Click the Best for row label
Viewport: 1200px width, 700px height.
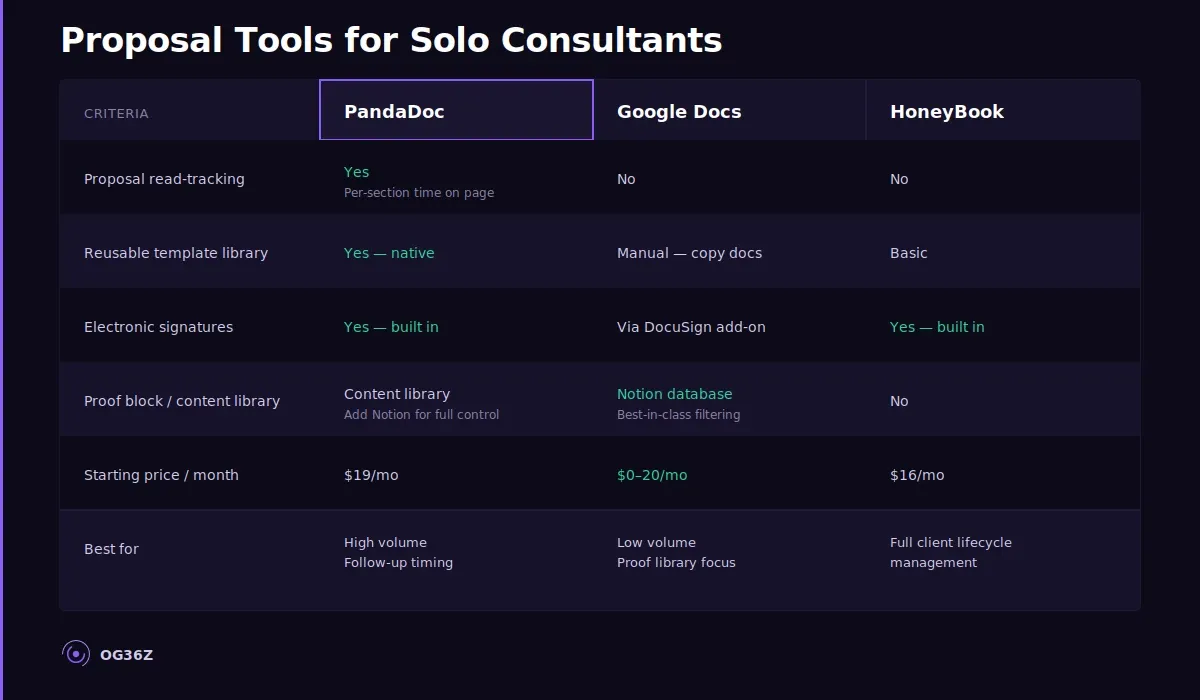coord(111,548)
